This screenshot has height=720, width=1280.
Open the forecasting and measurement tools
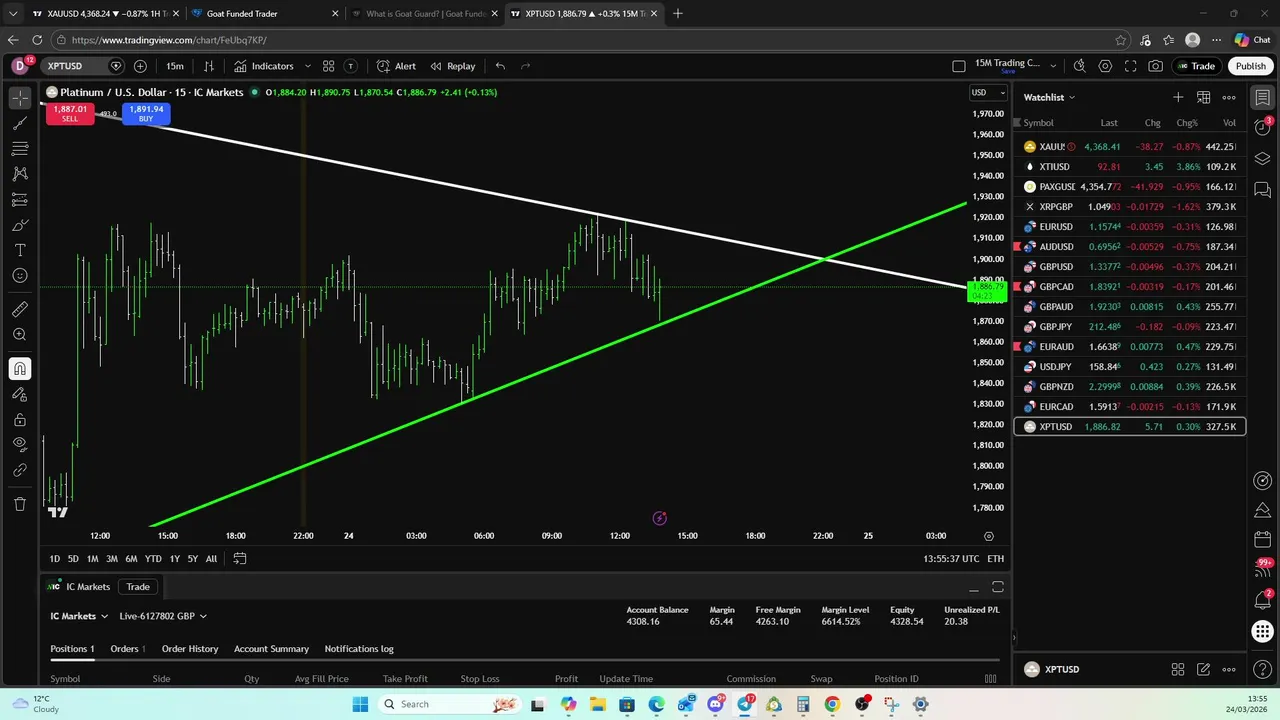[20, 200]
